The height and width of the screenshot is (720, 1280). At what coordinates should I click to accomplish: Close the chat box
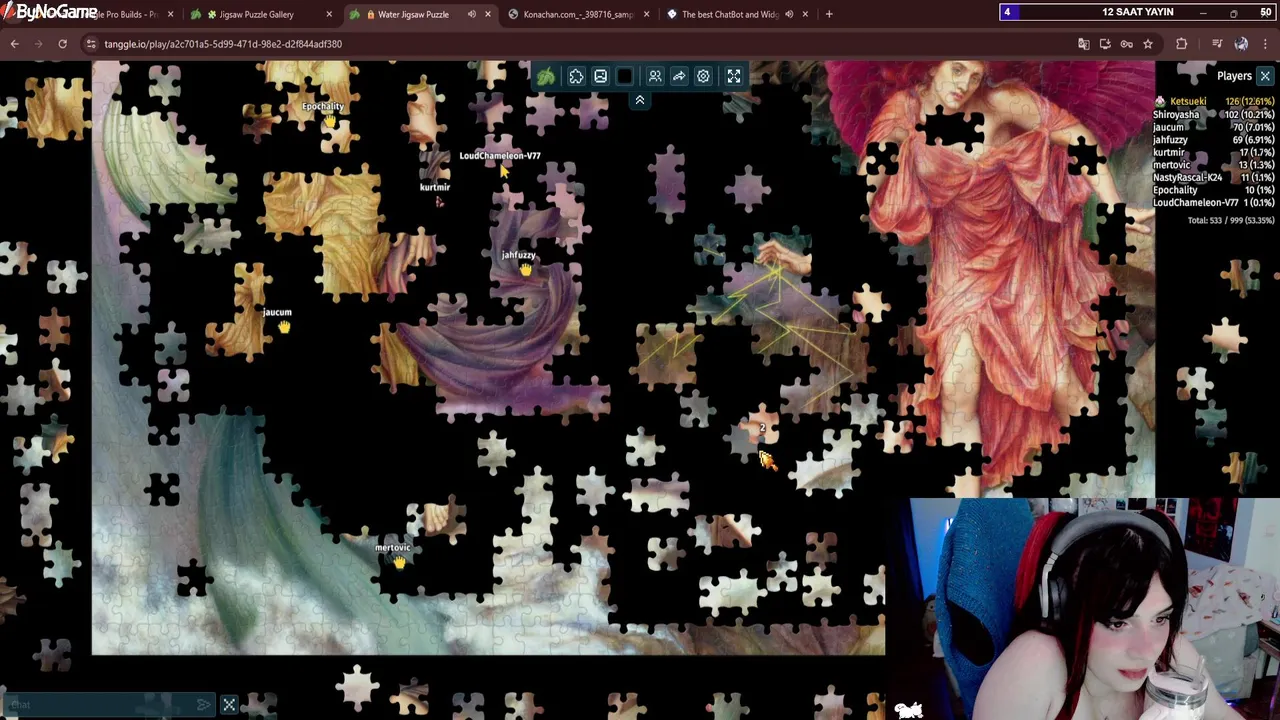[229, 705]
